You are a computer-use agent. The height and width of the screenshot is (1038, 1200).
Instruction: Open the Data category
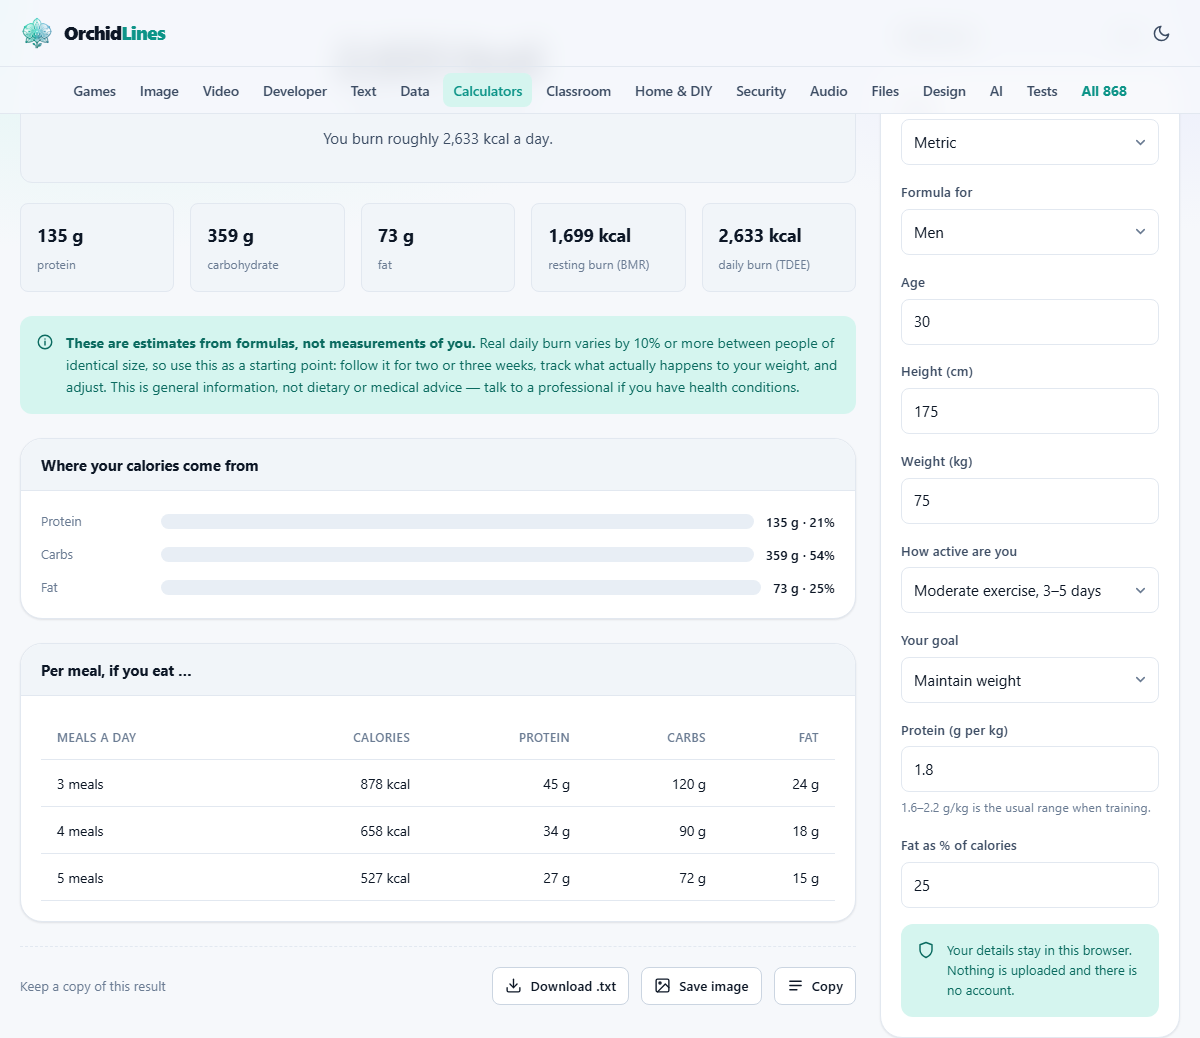coord(415,91)
